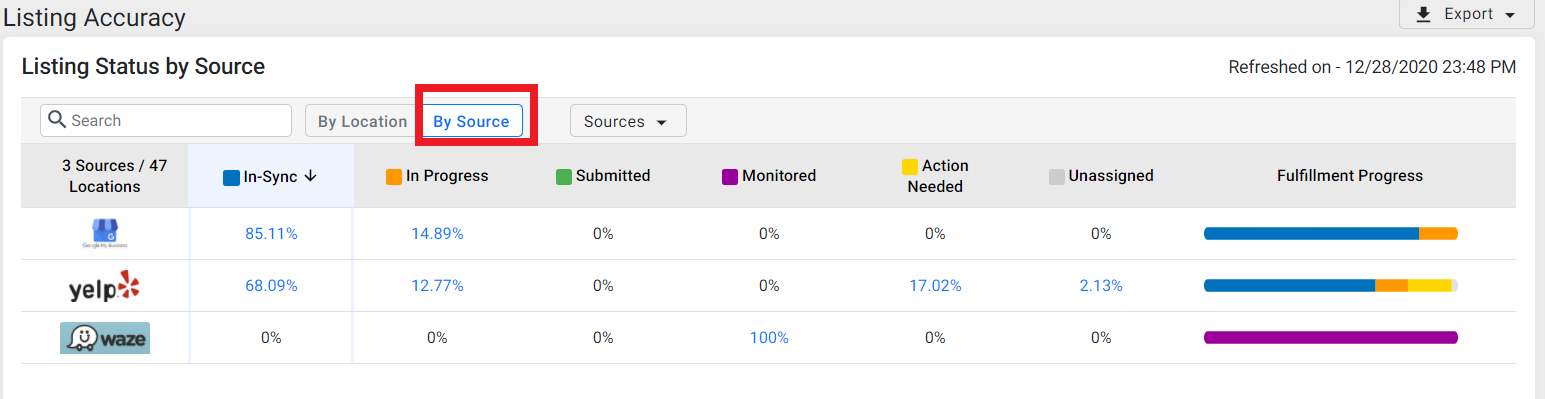Switch to By Location view
The width and height of the screenshot is (1545, 399).
pos(362,121)
